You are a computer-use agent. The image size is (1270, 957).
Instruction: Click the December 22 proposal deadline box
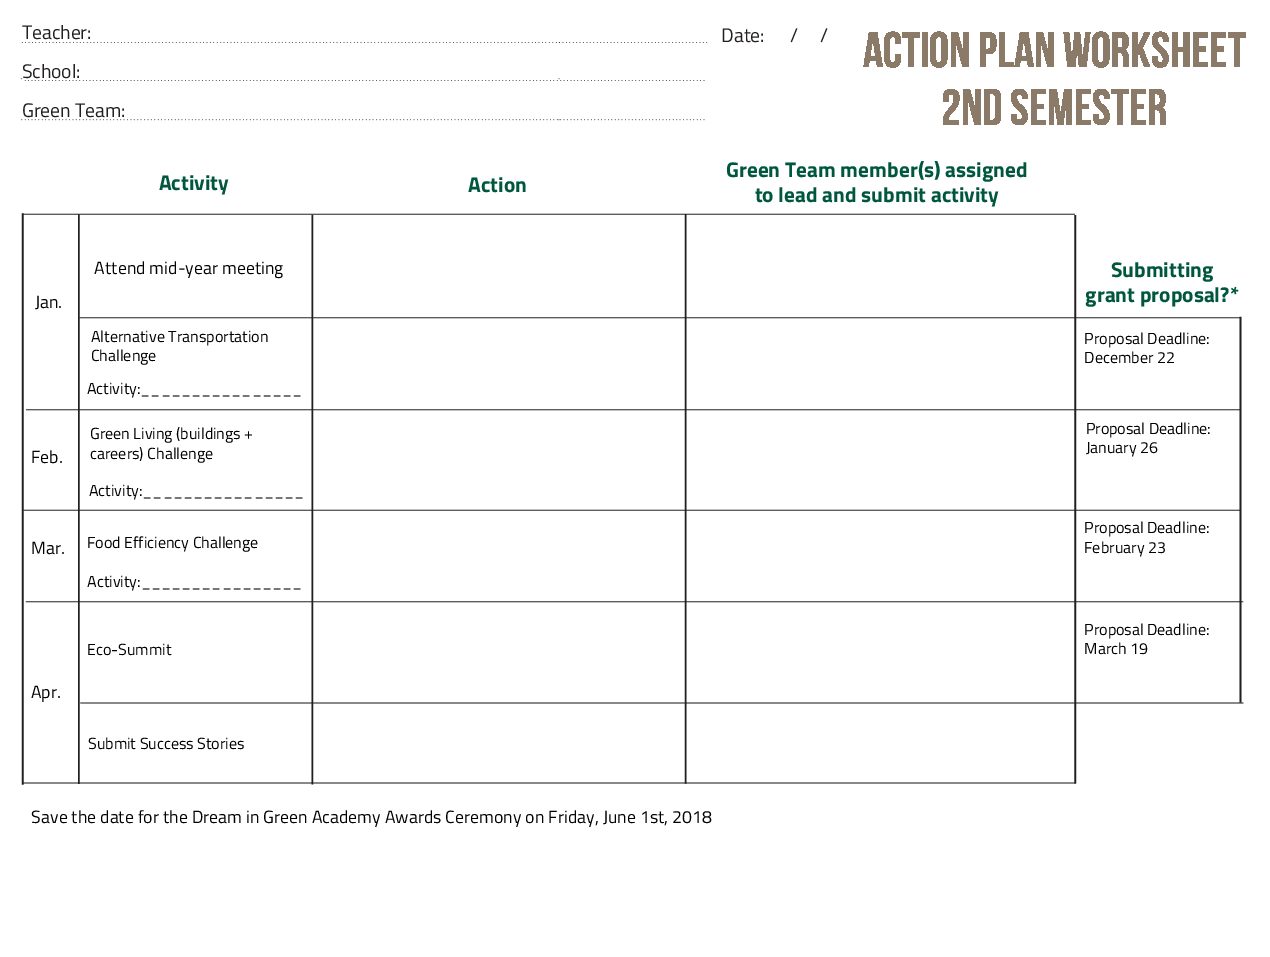point(1158,364)
